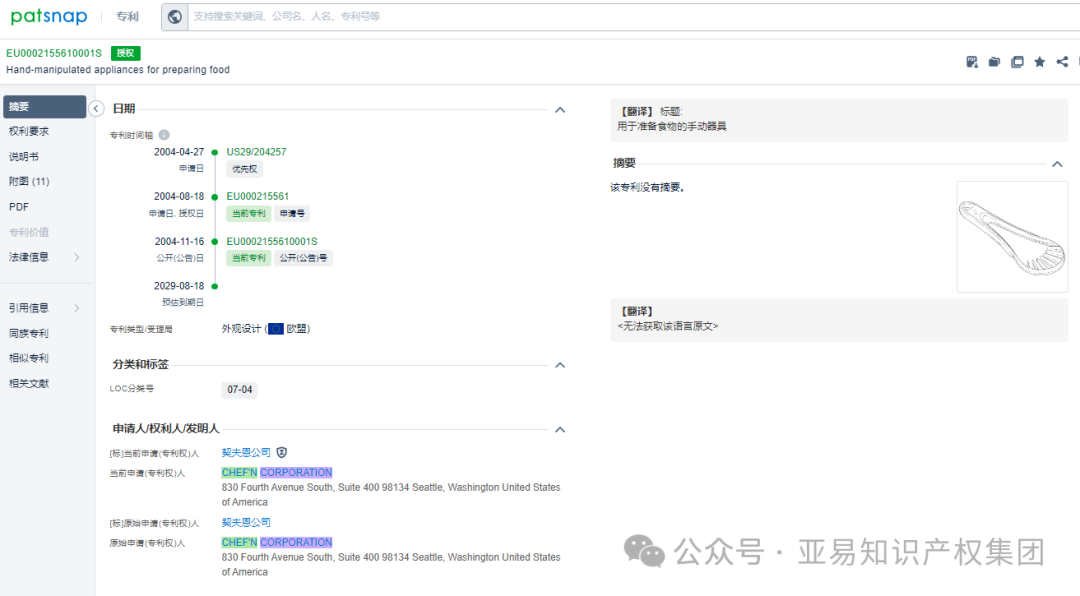The width and height of the screenshot is (1080, 596).
Task: Star this patent as favorite
Action: [1040, 62]
